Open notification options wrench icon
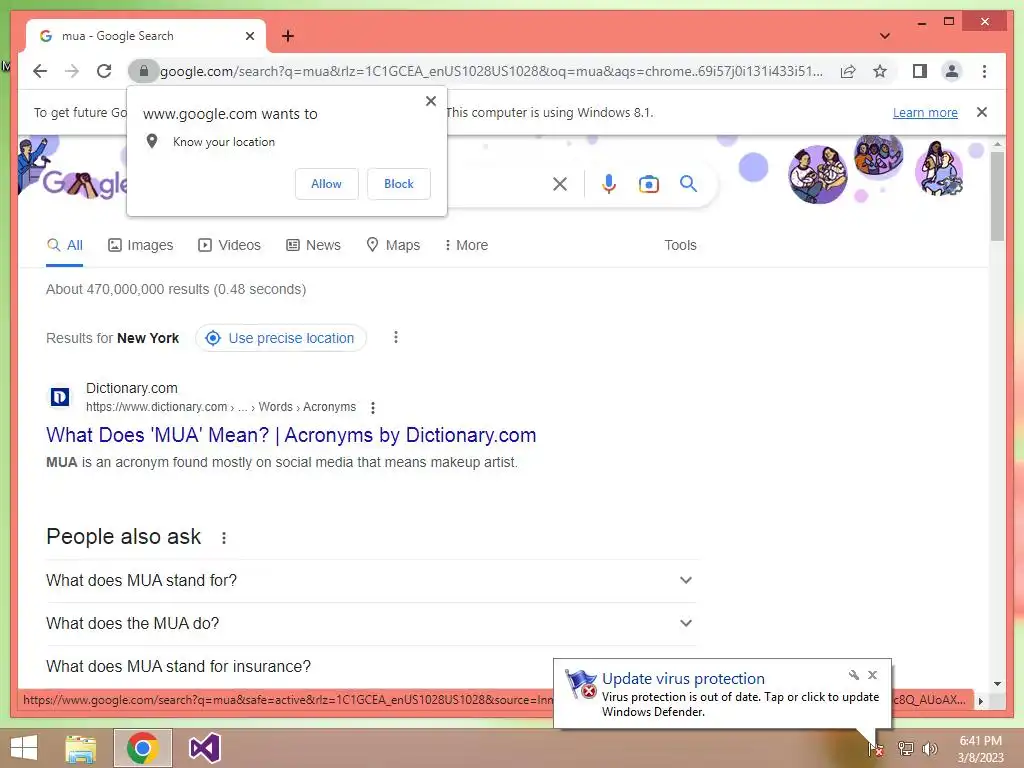Viewport: 1024px width, 768px height. click(854, 675)
